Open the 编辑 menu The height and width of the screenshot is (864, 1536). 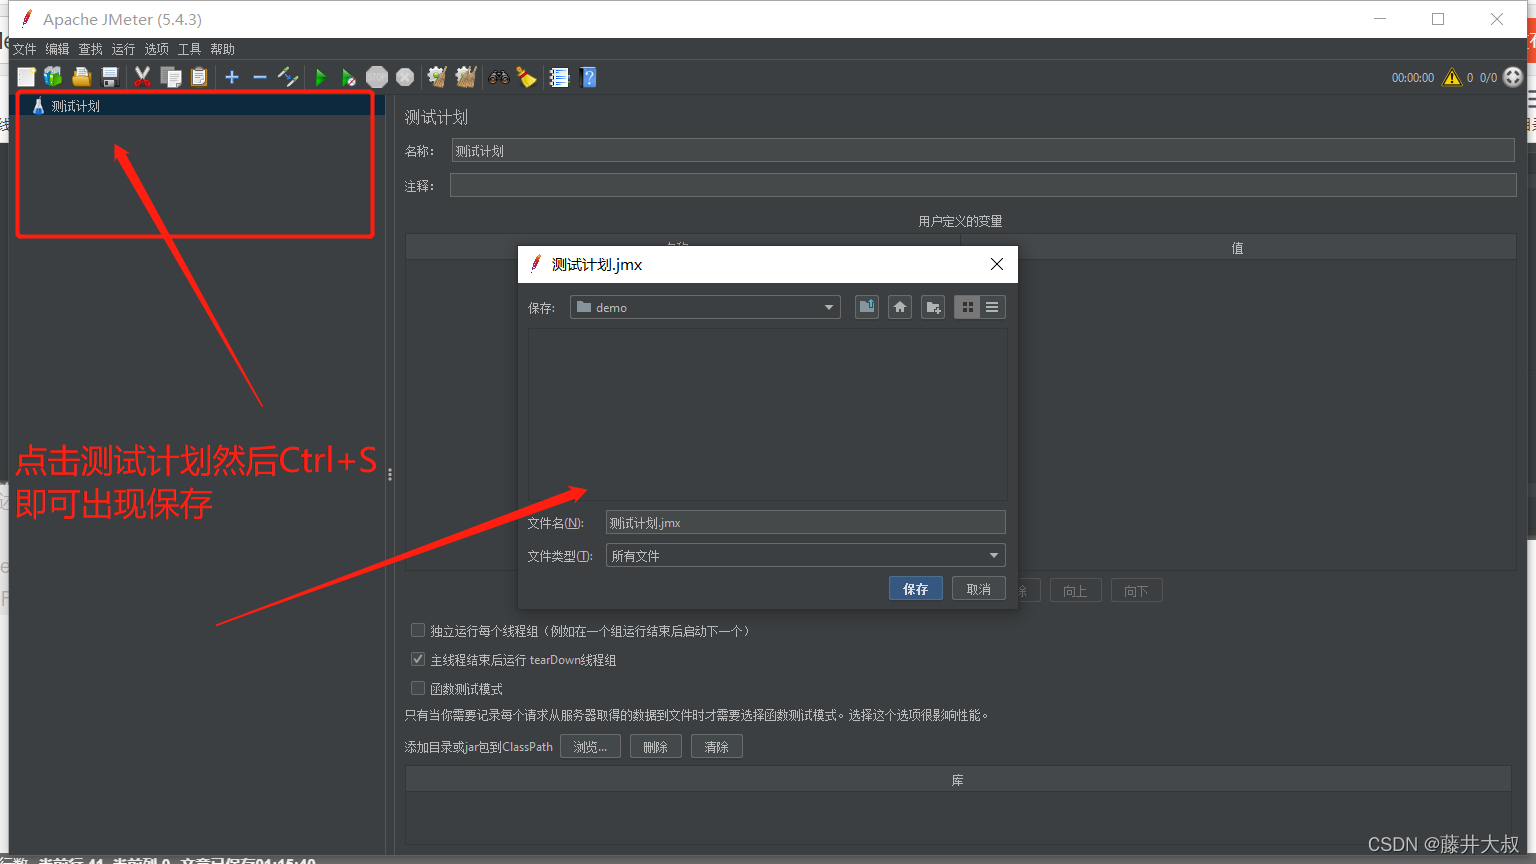click(x=57, y=49)
